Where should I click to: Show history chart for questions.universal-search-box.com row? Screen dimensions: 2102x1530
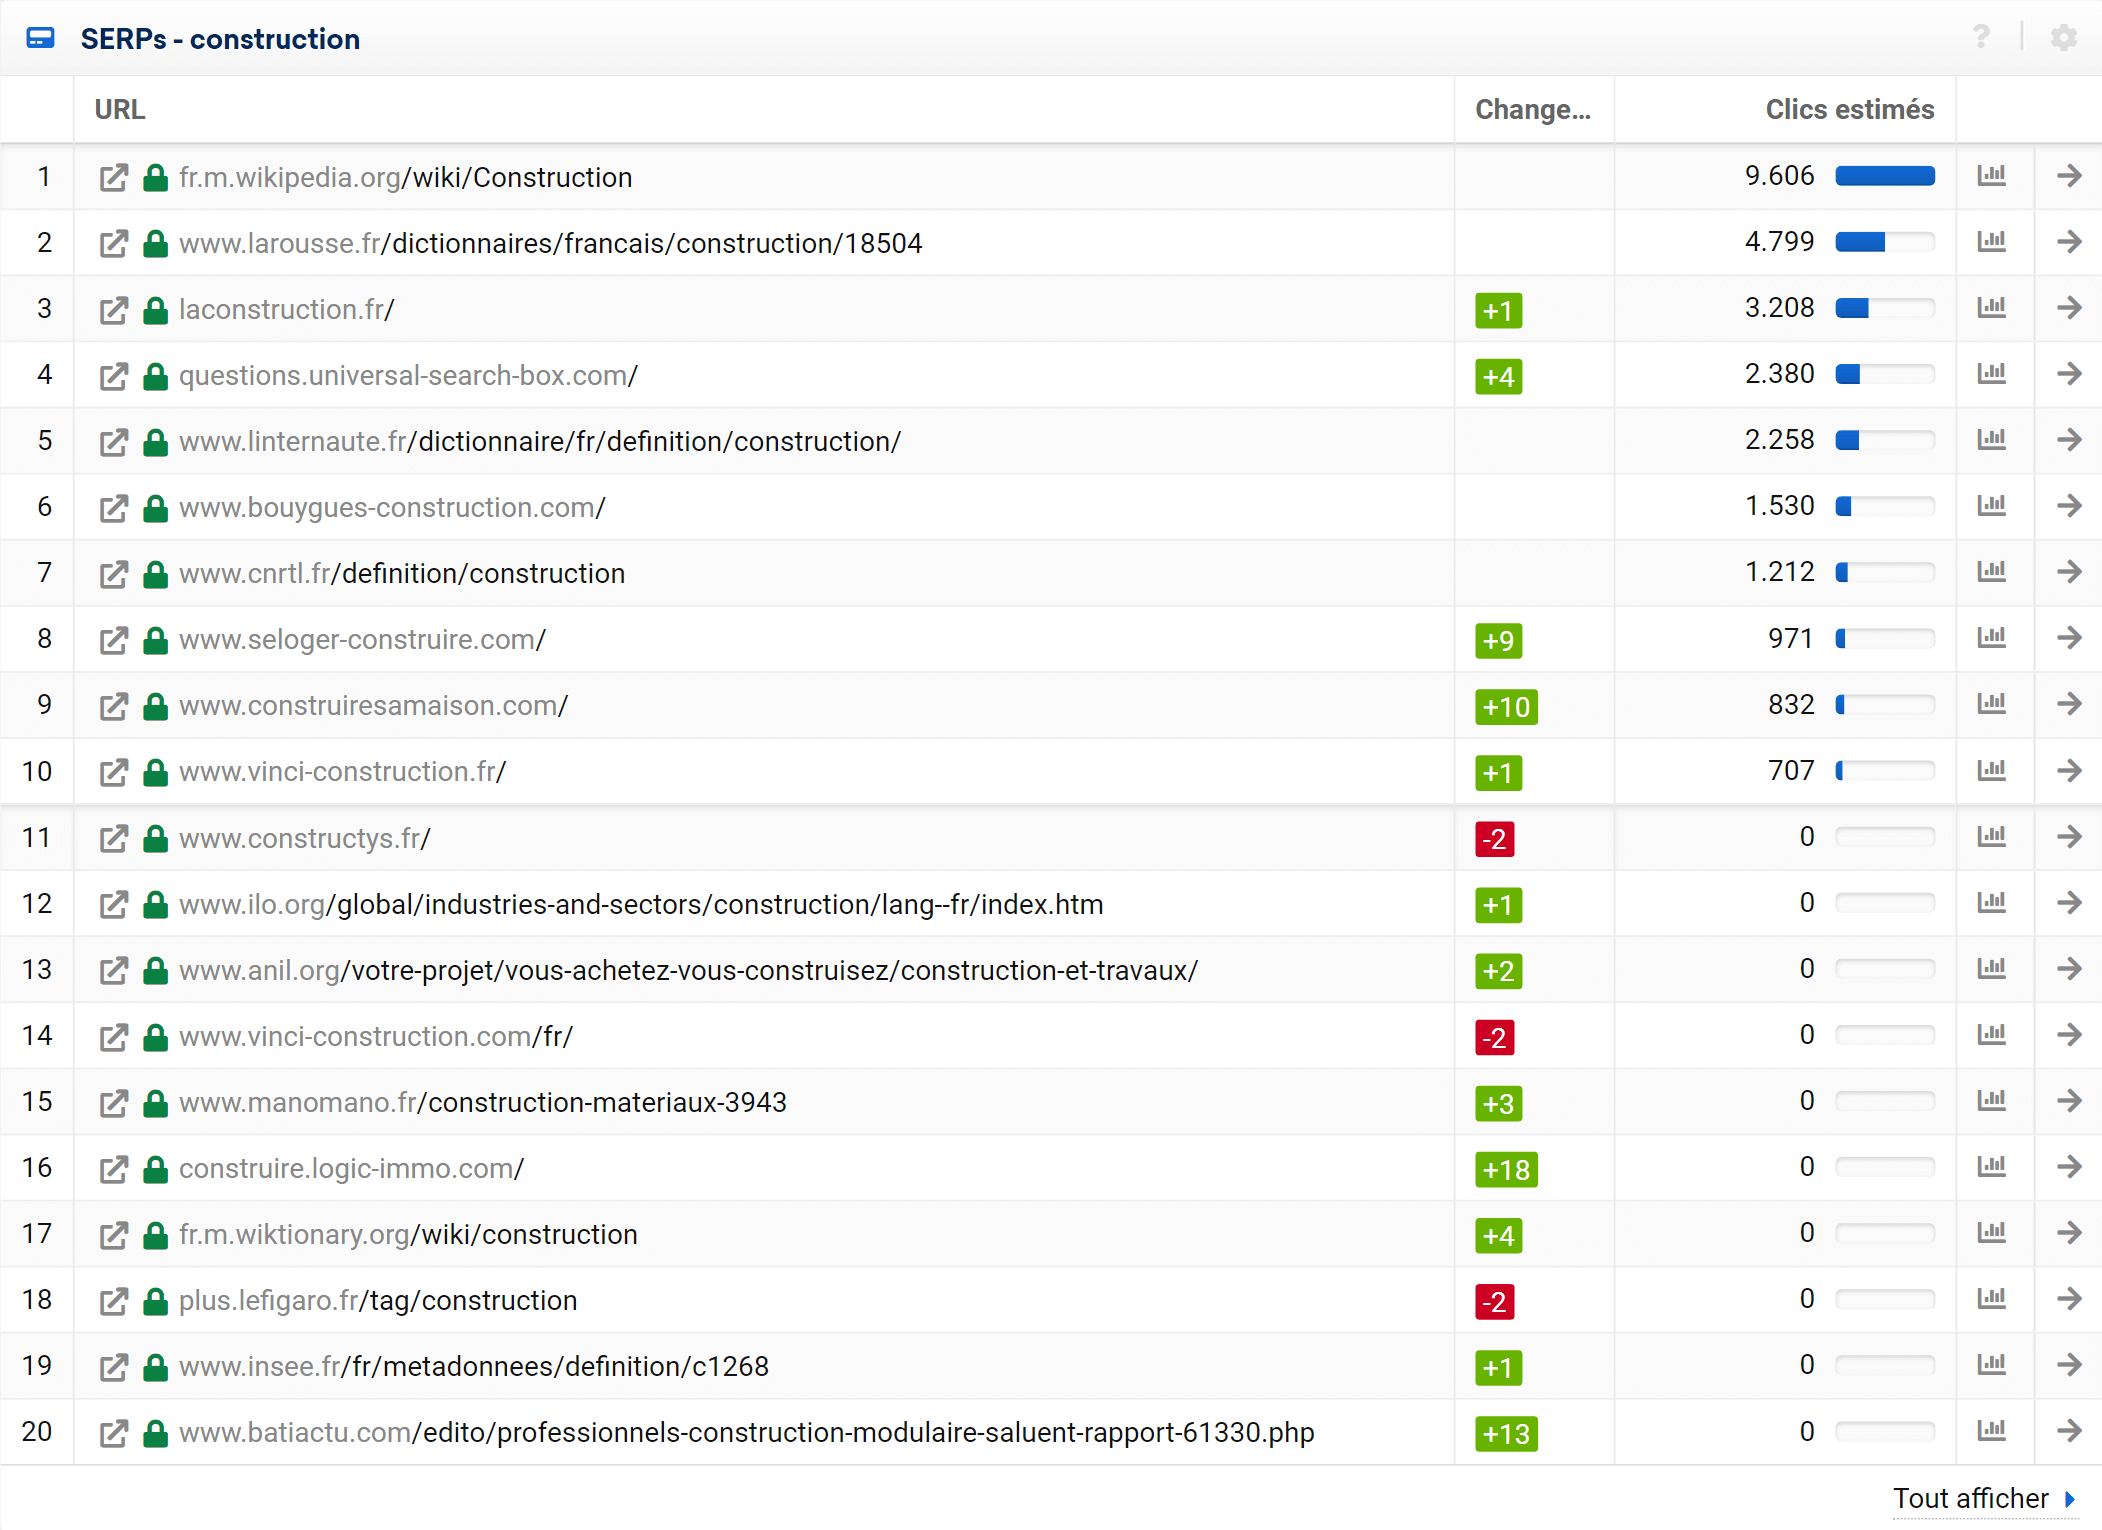[x=1992, y=373]
